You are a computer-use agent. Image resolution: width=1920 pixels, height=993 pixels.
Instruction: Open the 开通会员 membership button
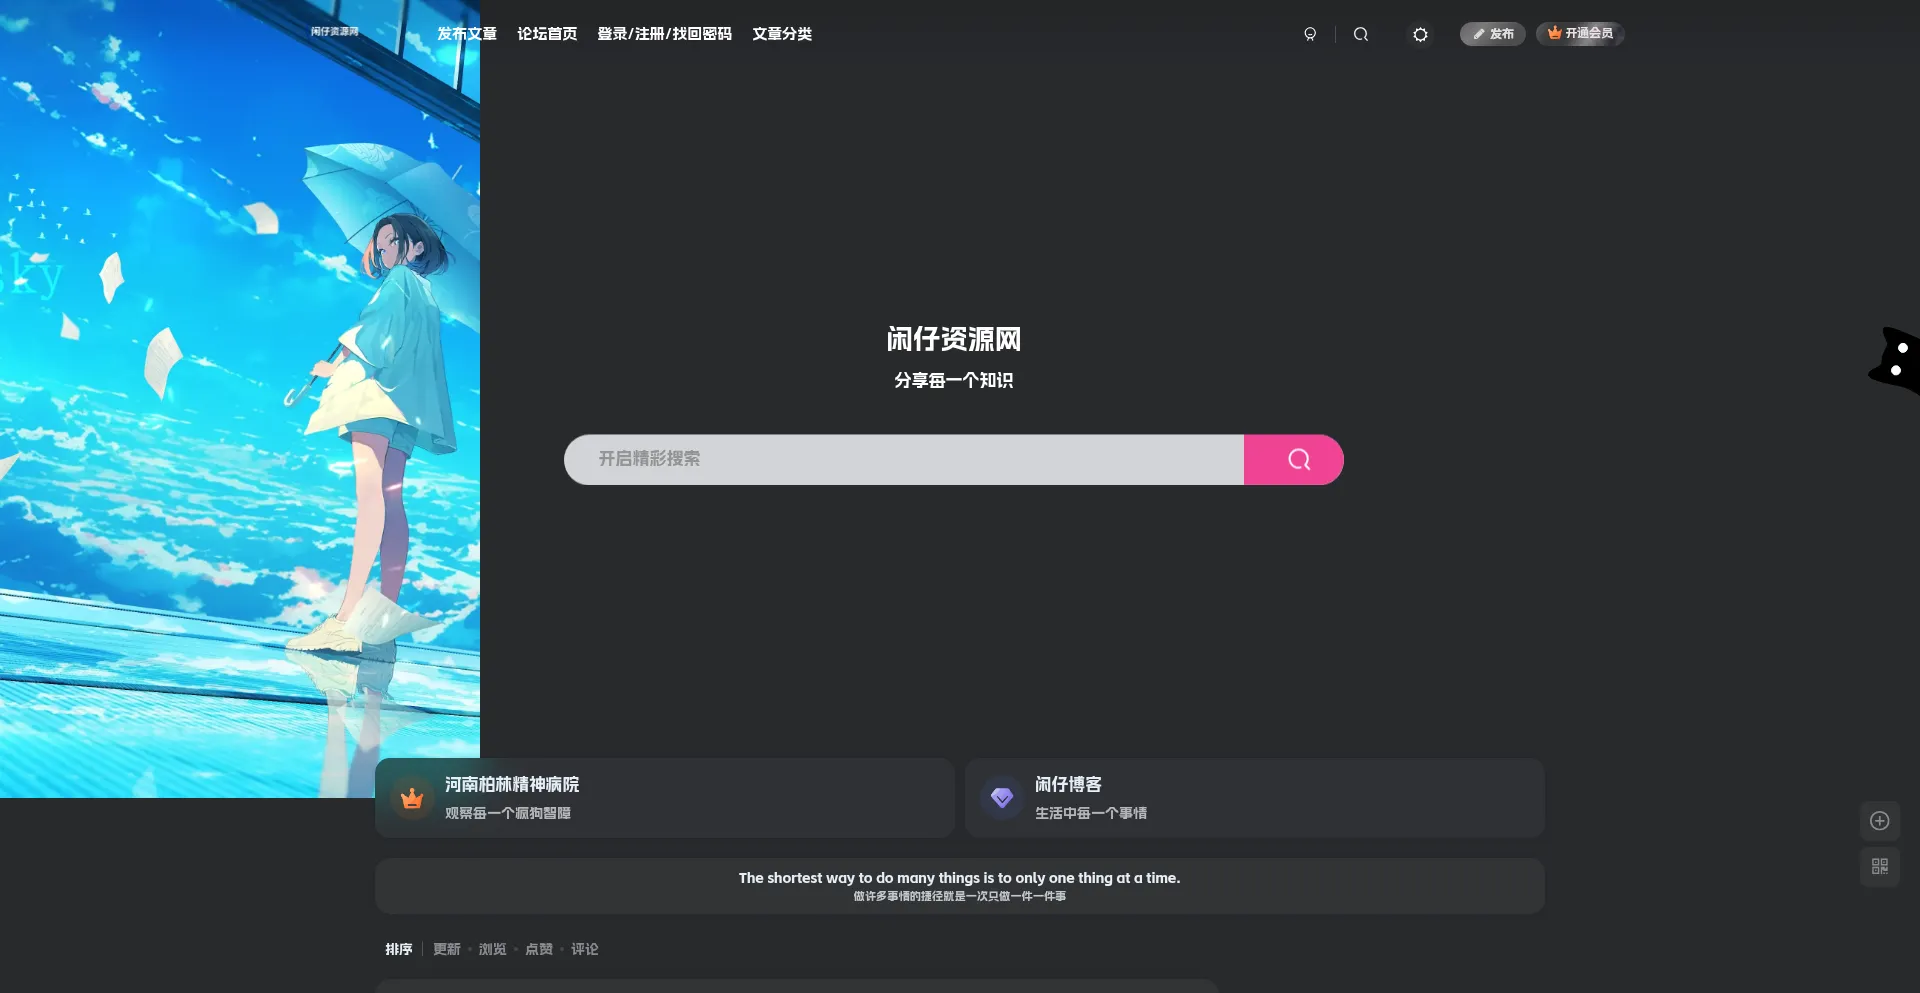pyautogui.click(x=1580, y=34)
